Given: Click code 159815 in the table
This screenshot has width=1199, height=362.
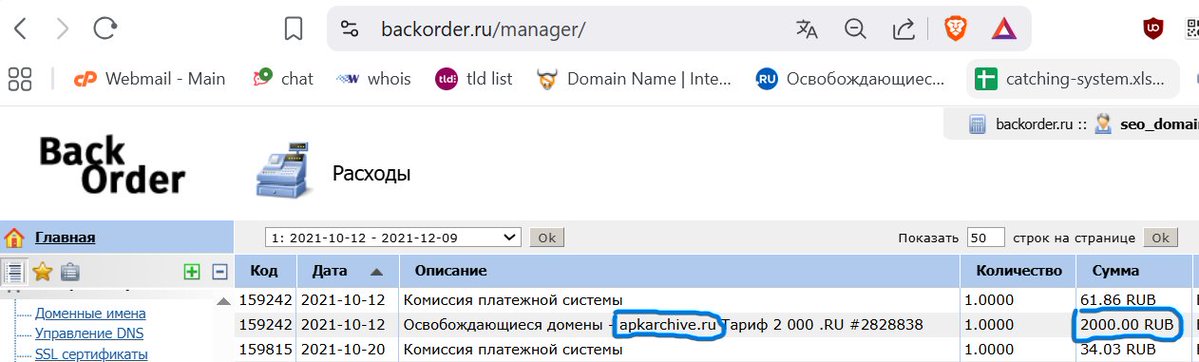Looking at the screenshot, I should click(x=265, y=350).
